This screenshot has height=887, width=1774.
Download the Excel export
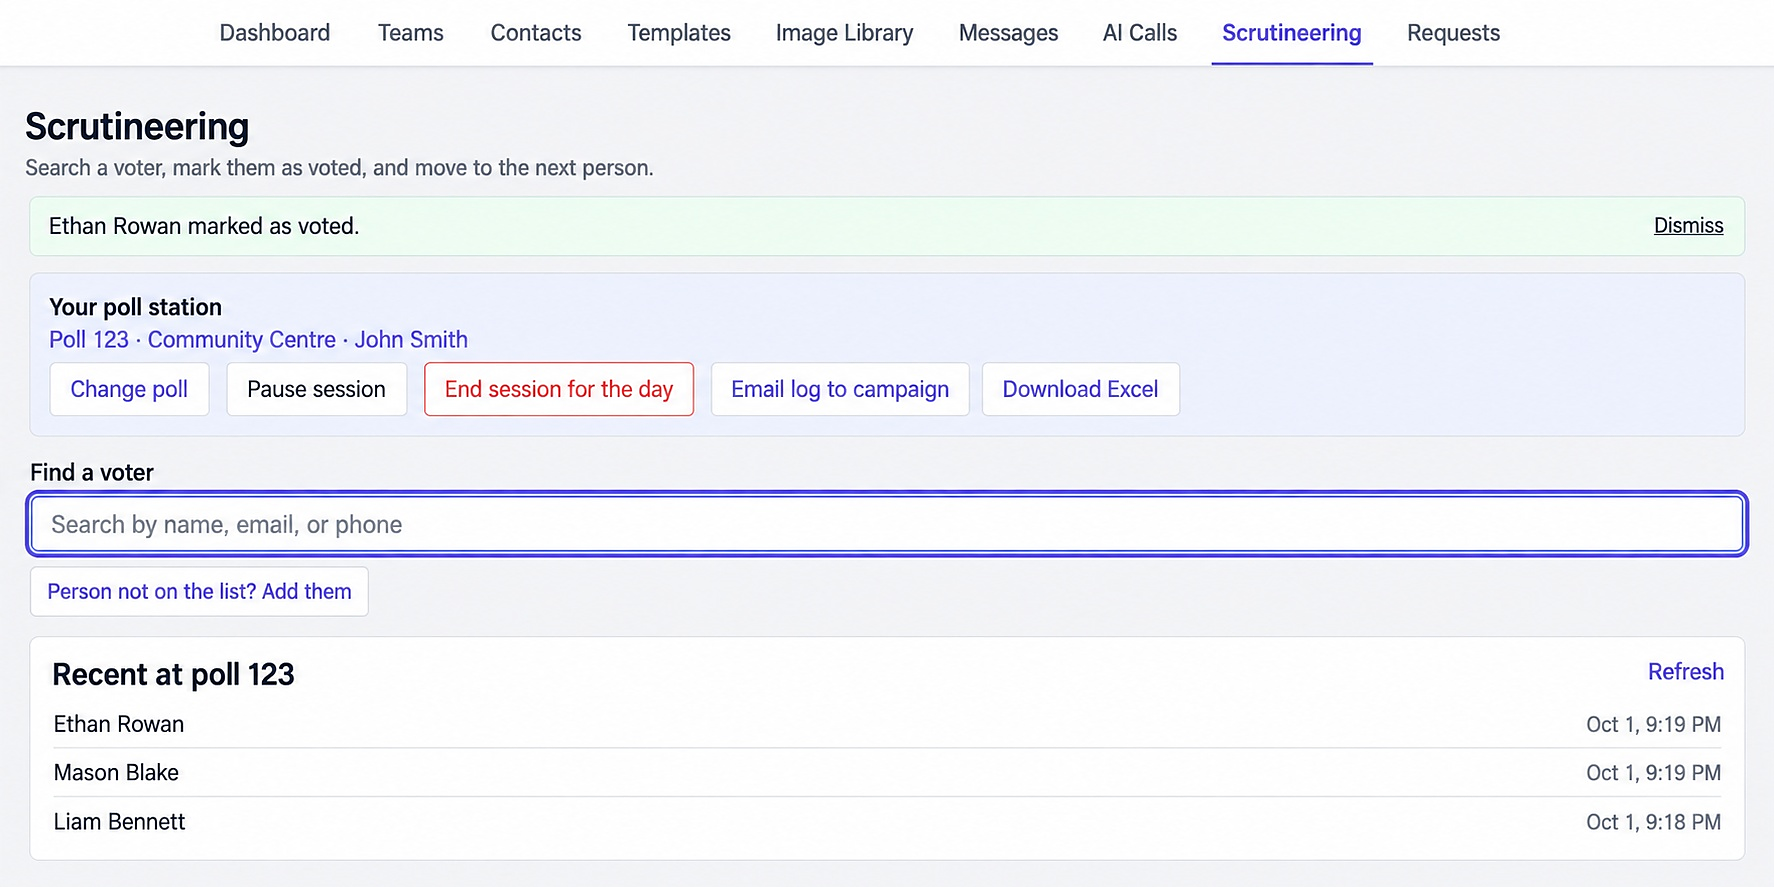point(1081,389)
